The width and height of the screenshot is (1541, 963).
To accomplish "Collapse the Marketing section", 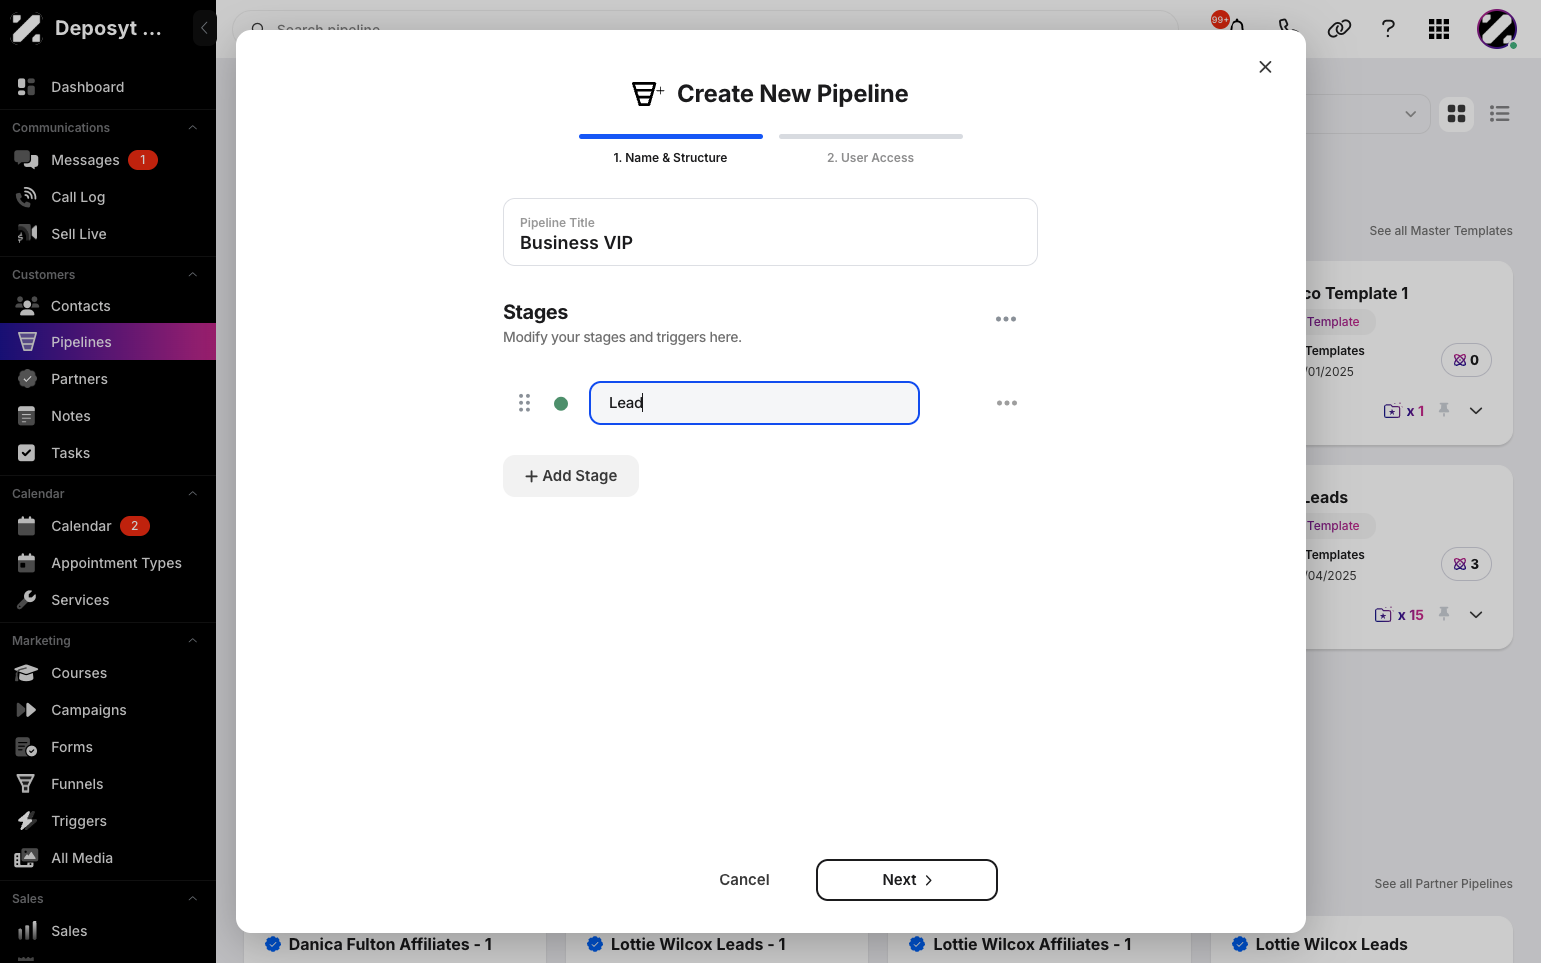I will tap(193, 641).
